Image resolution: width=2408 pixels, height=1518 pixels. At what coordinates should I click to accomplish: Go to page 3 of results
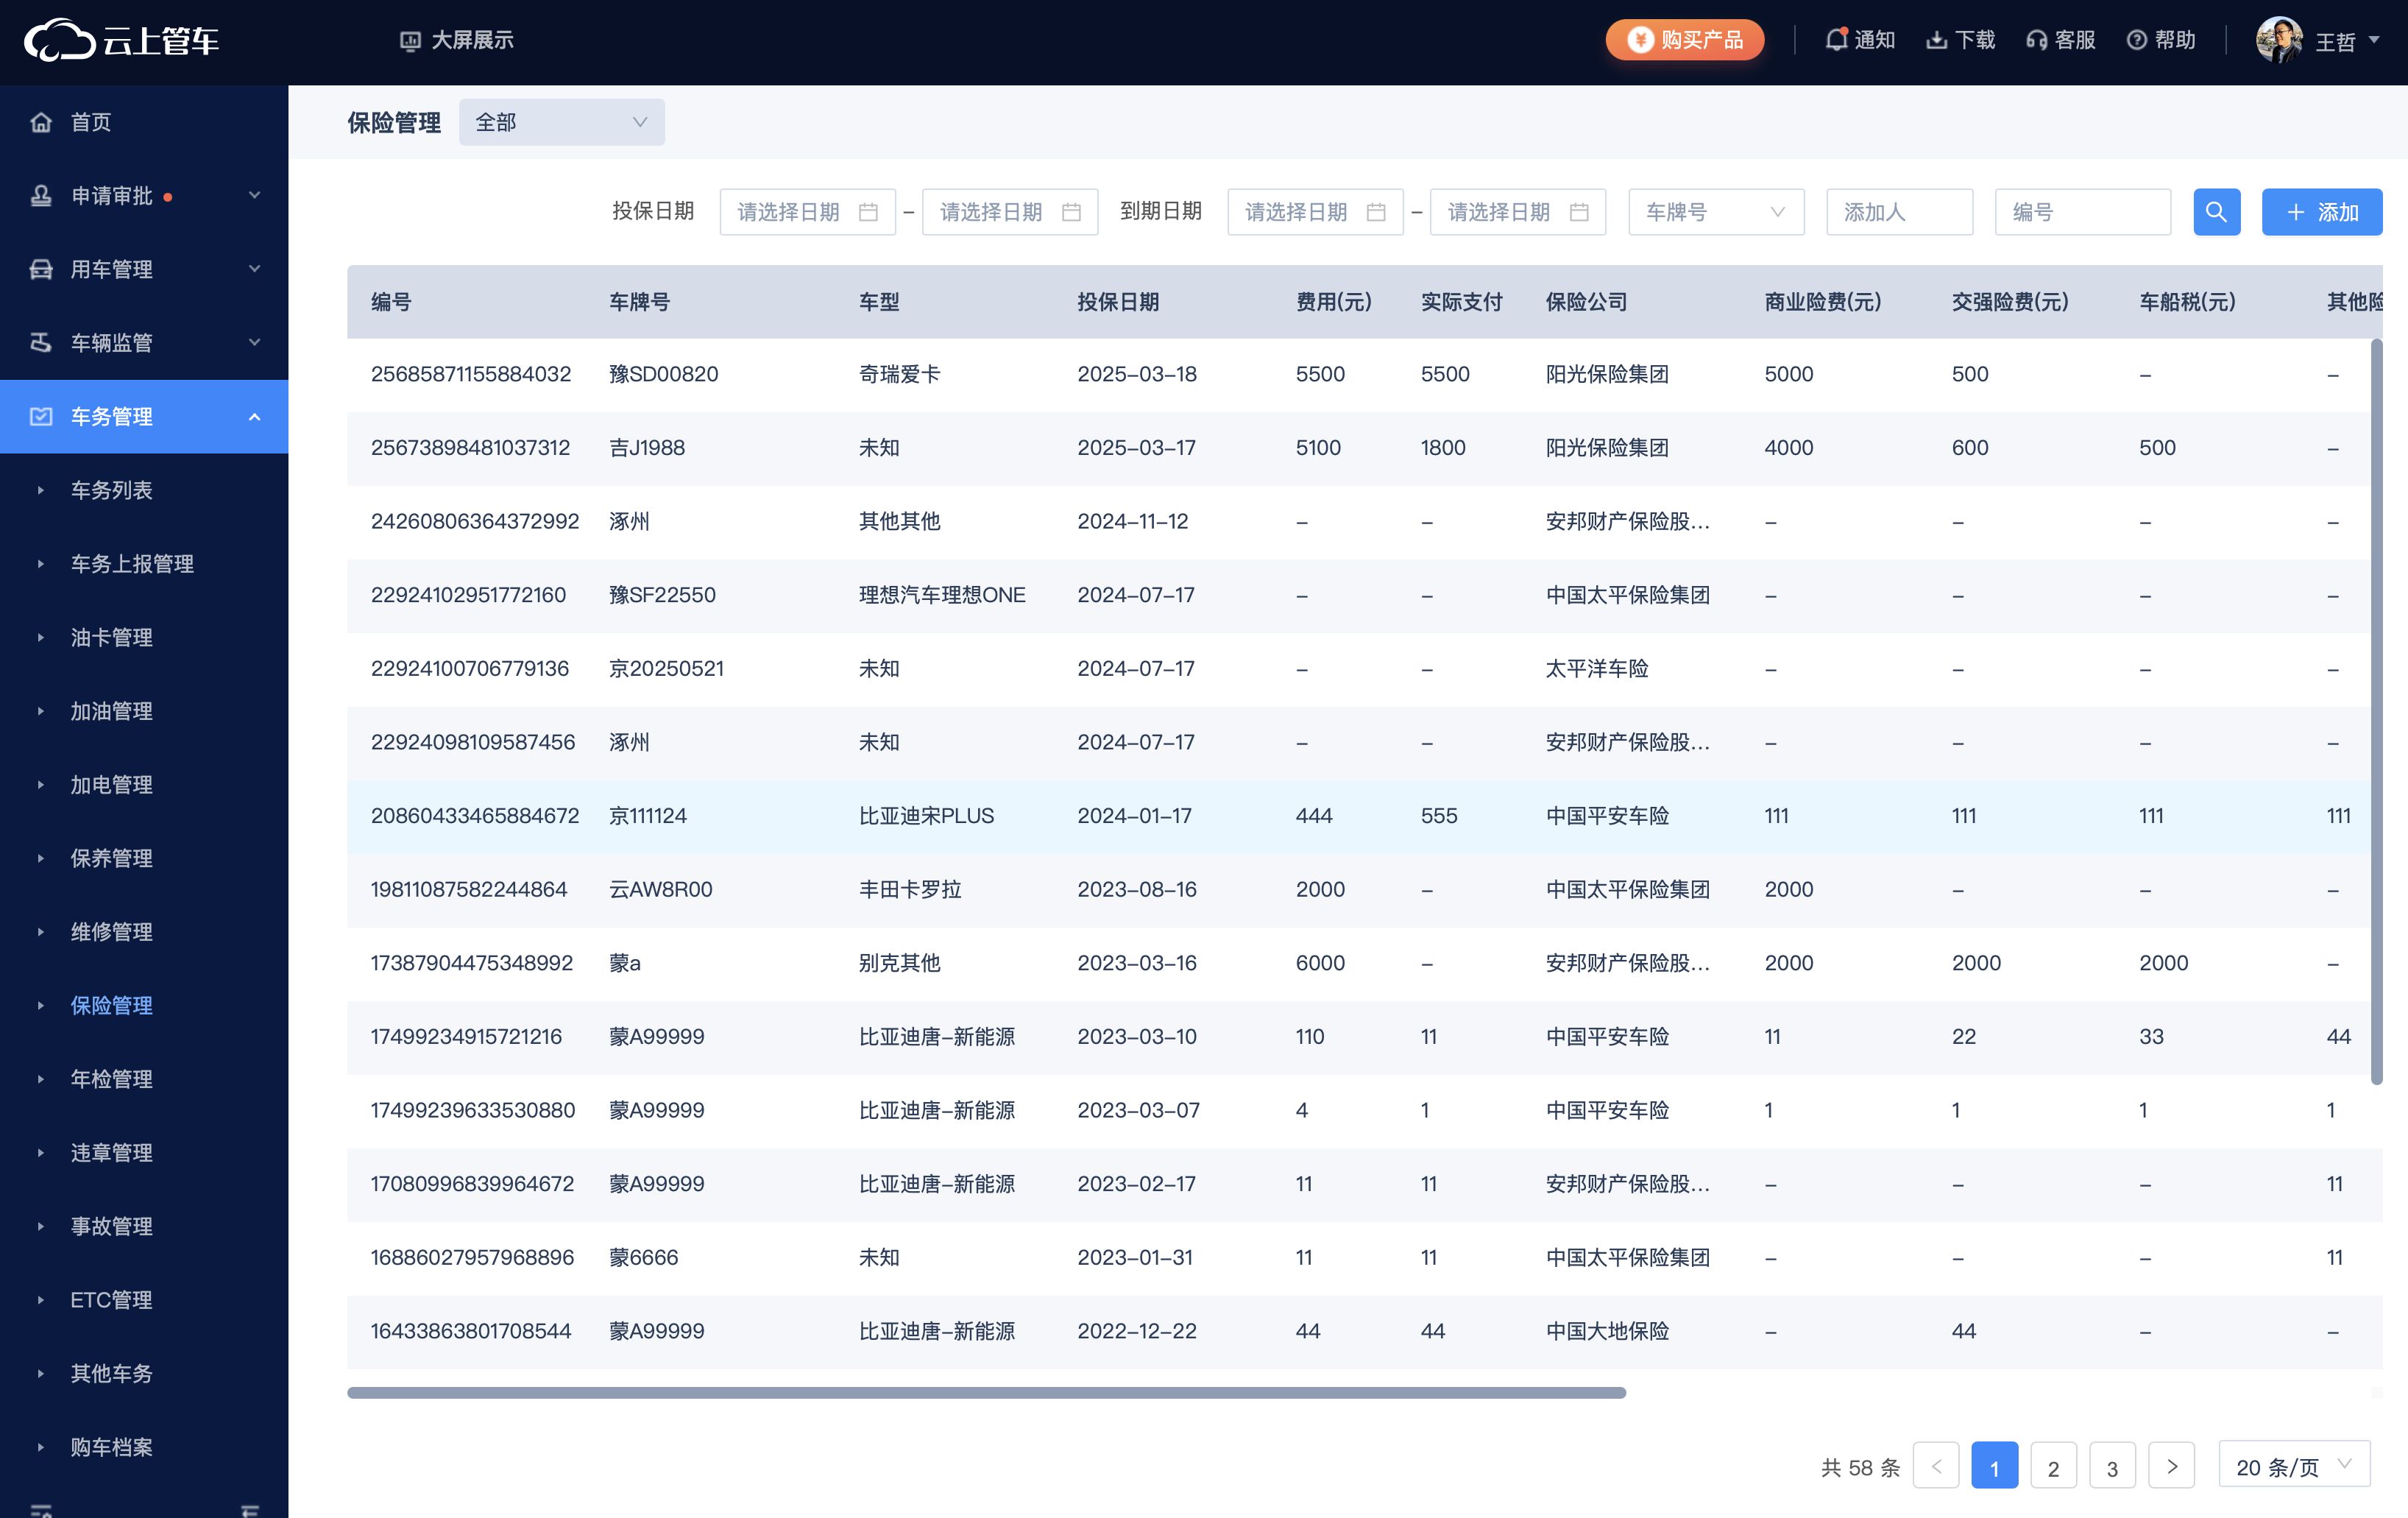(2113, 1466)
